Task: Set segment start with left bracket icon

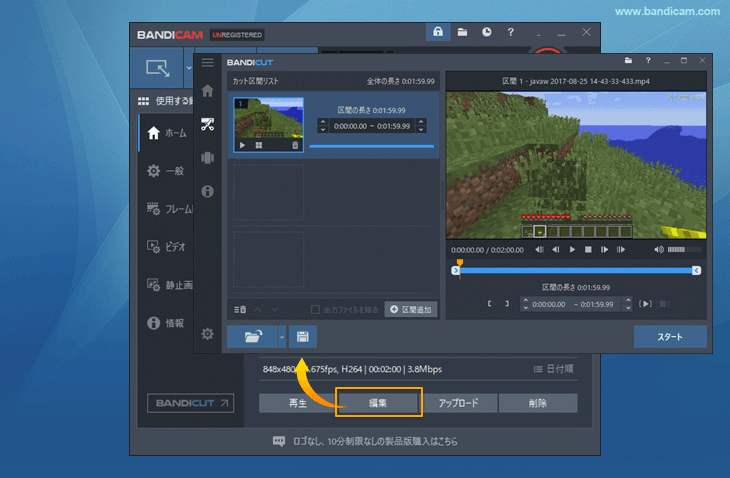Action: click(x=489, y=303)
